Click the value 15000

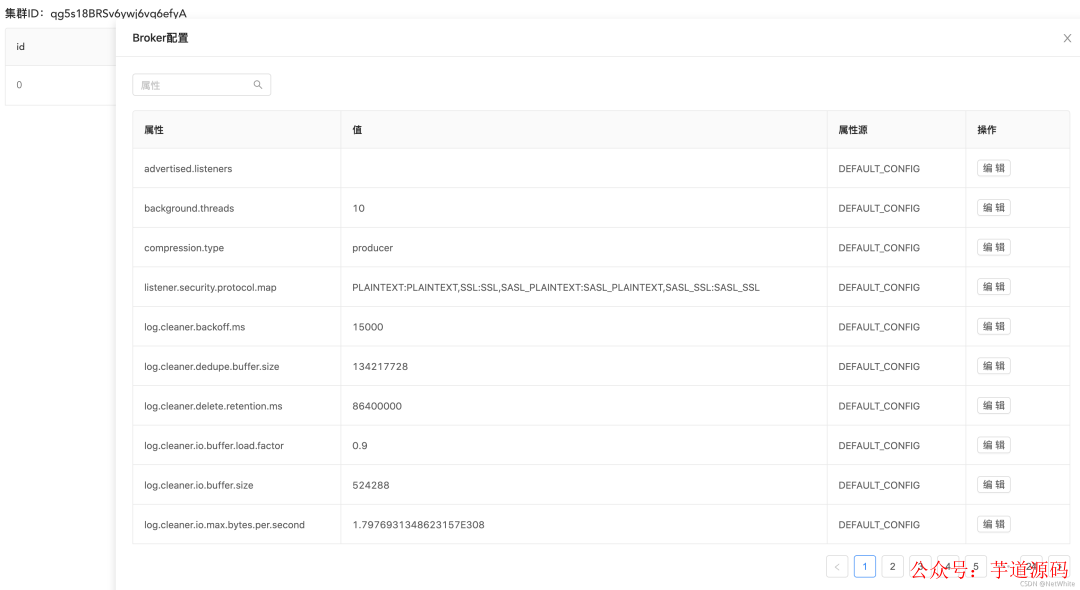pyautogui.click(x=367, y=327)
